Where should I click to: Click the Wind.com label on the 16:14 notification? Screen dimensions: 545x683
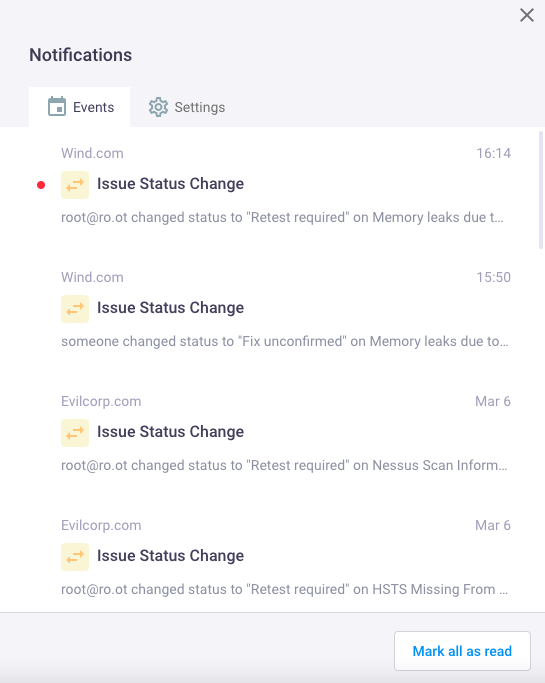(92, 153)
